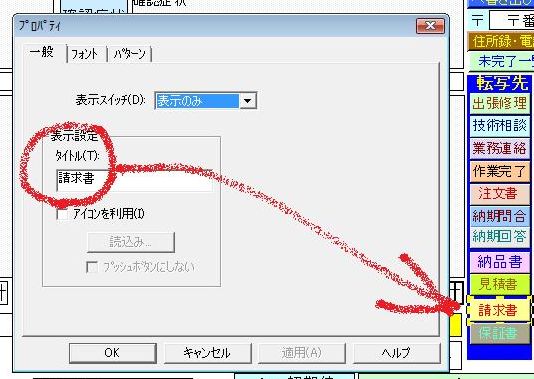Open the 注文書 sidebar button
This screenshot has height=379, width=534.
point(499,193)
